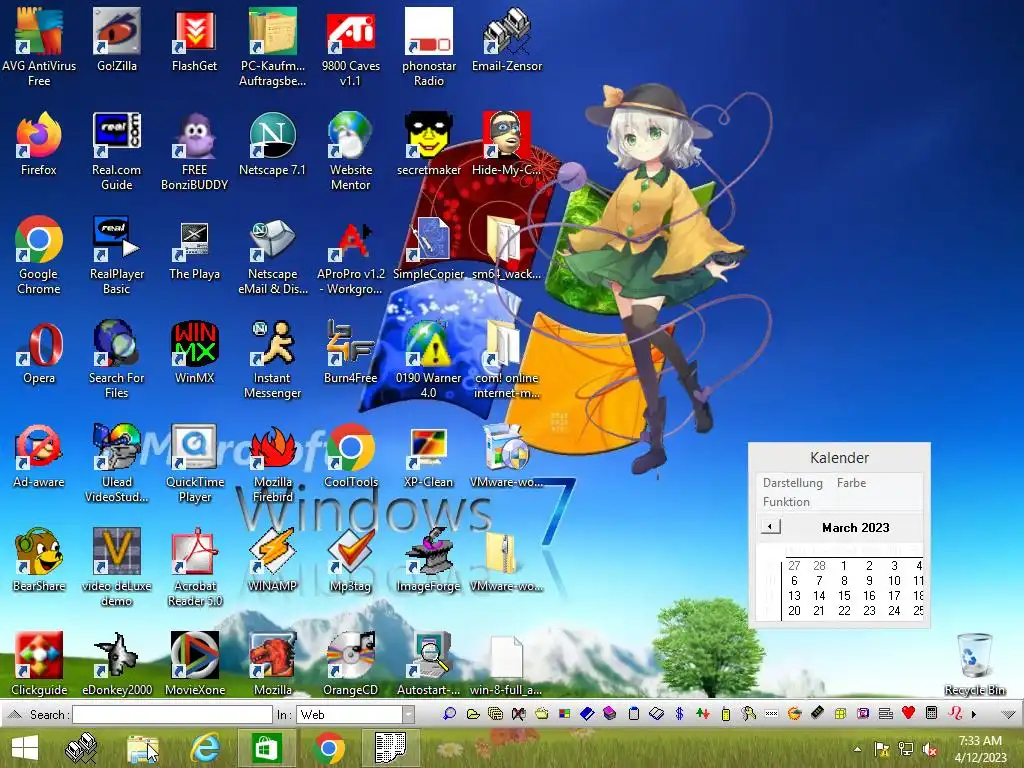Select the 0190 Warner 4.0 icon

click(x=428, y=359)
